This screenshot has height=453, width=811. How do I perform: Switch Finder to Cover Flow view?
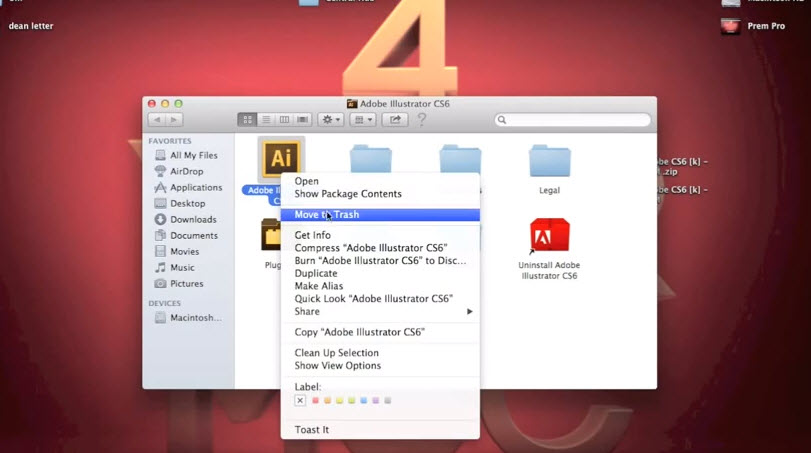303,120
